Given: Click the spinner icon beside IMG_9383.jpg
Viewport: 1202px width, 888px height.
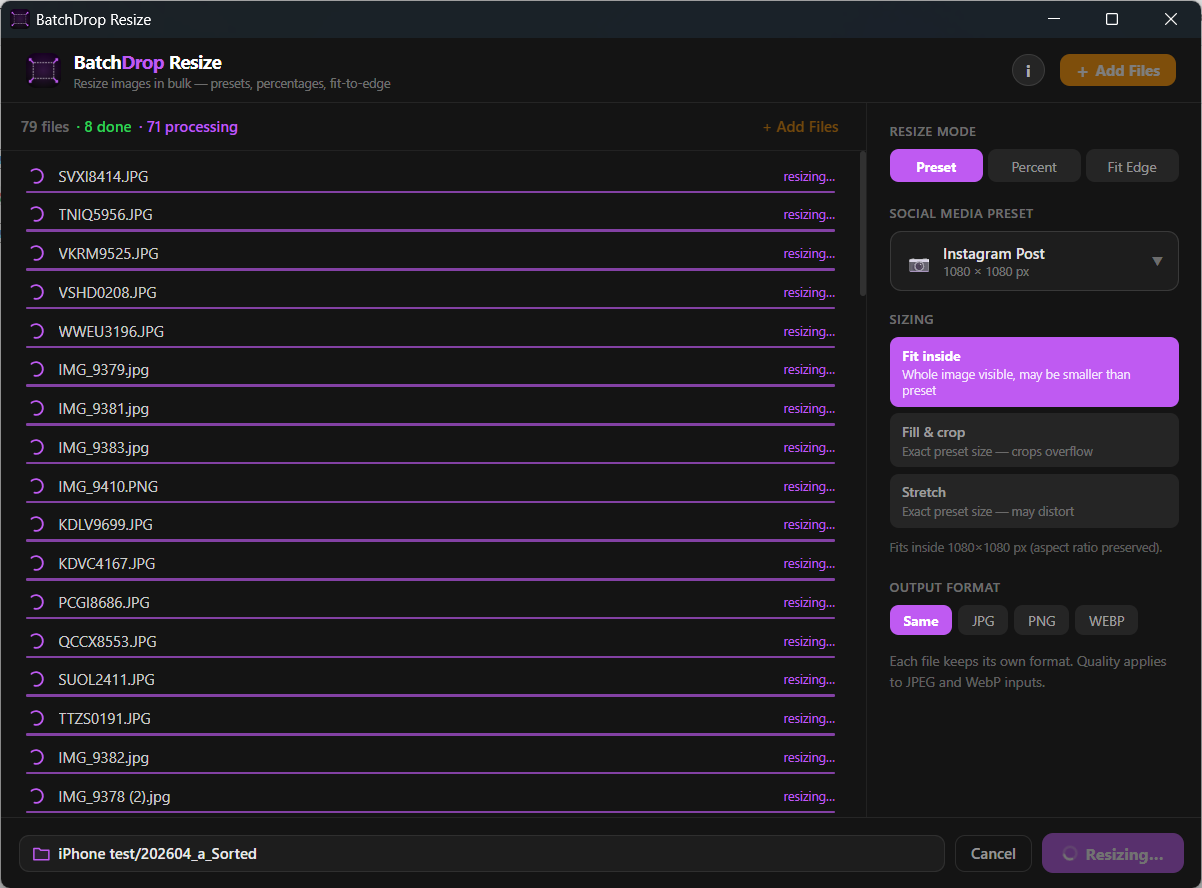Looking at the screenshot, I should pyautogui.click(x=37, y=447).
